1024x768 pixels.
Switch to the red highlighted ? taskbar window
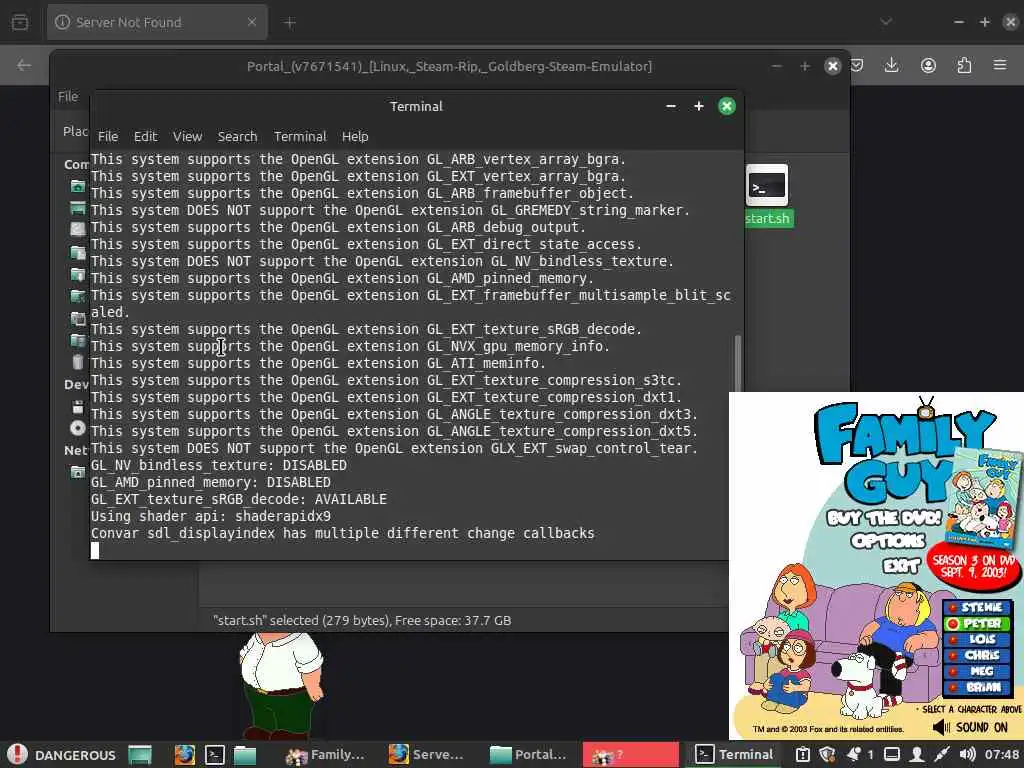(x=630, y=755)
